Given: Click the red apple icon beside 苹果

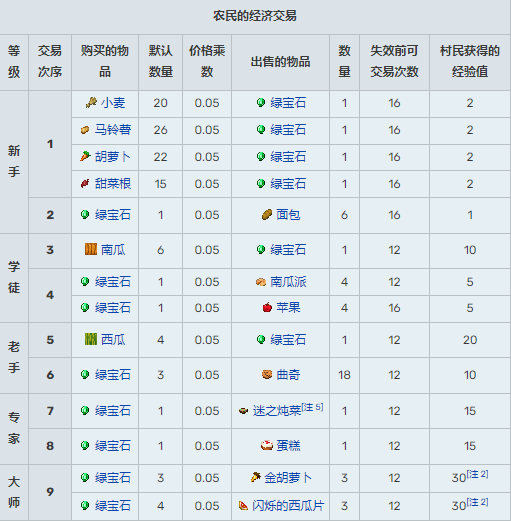Looking at the screenshot, I should [267, 307].
